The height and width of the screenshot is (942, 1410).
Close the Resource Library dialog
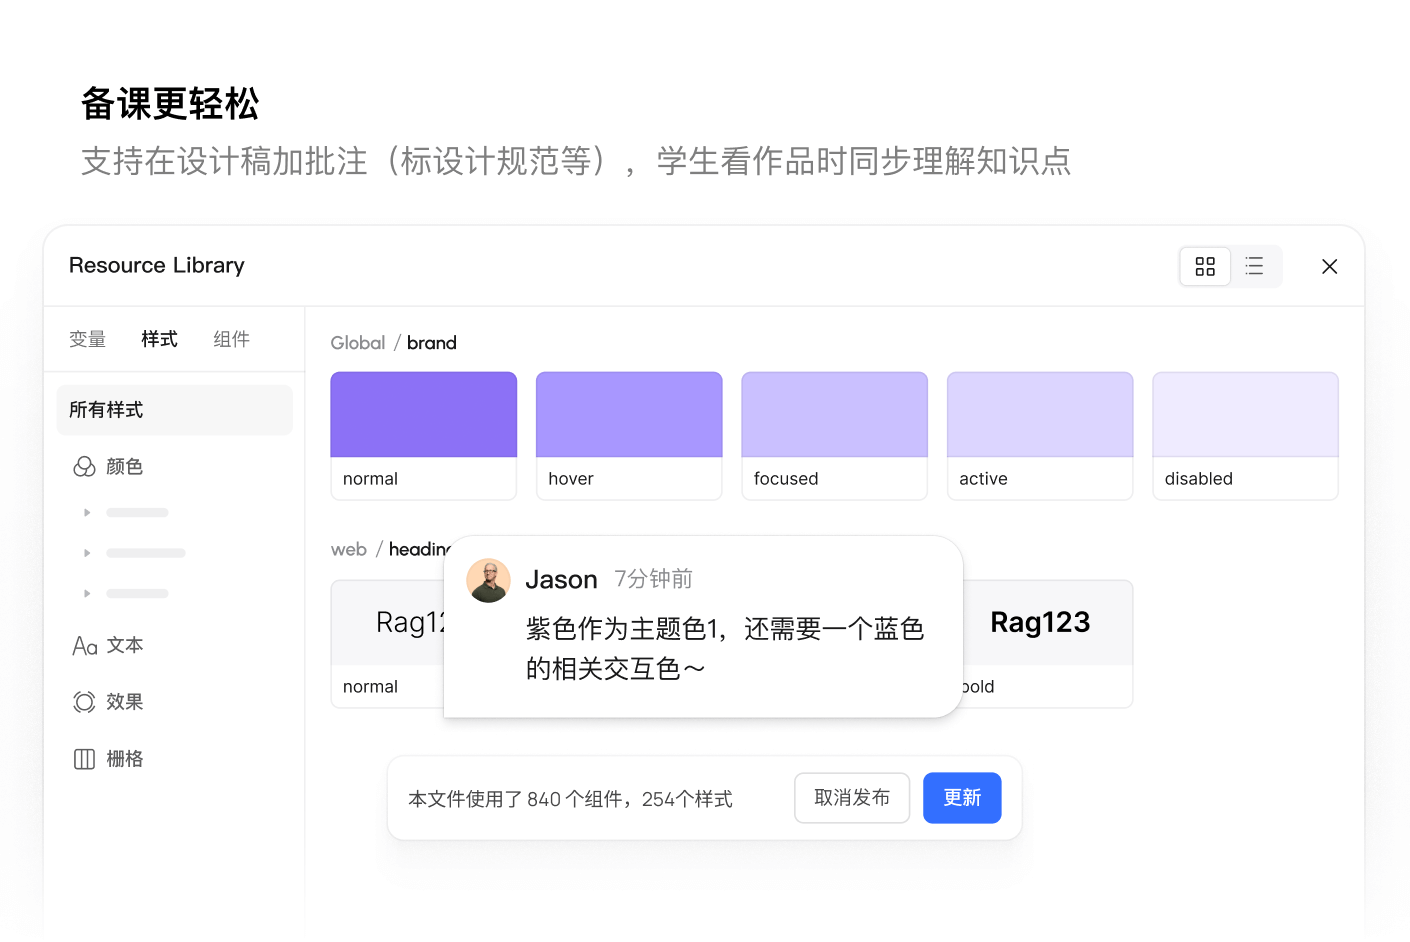(1329, 266)
